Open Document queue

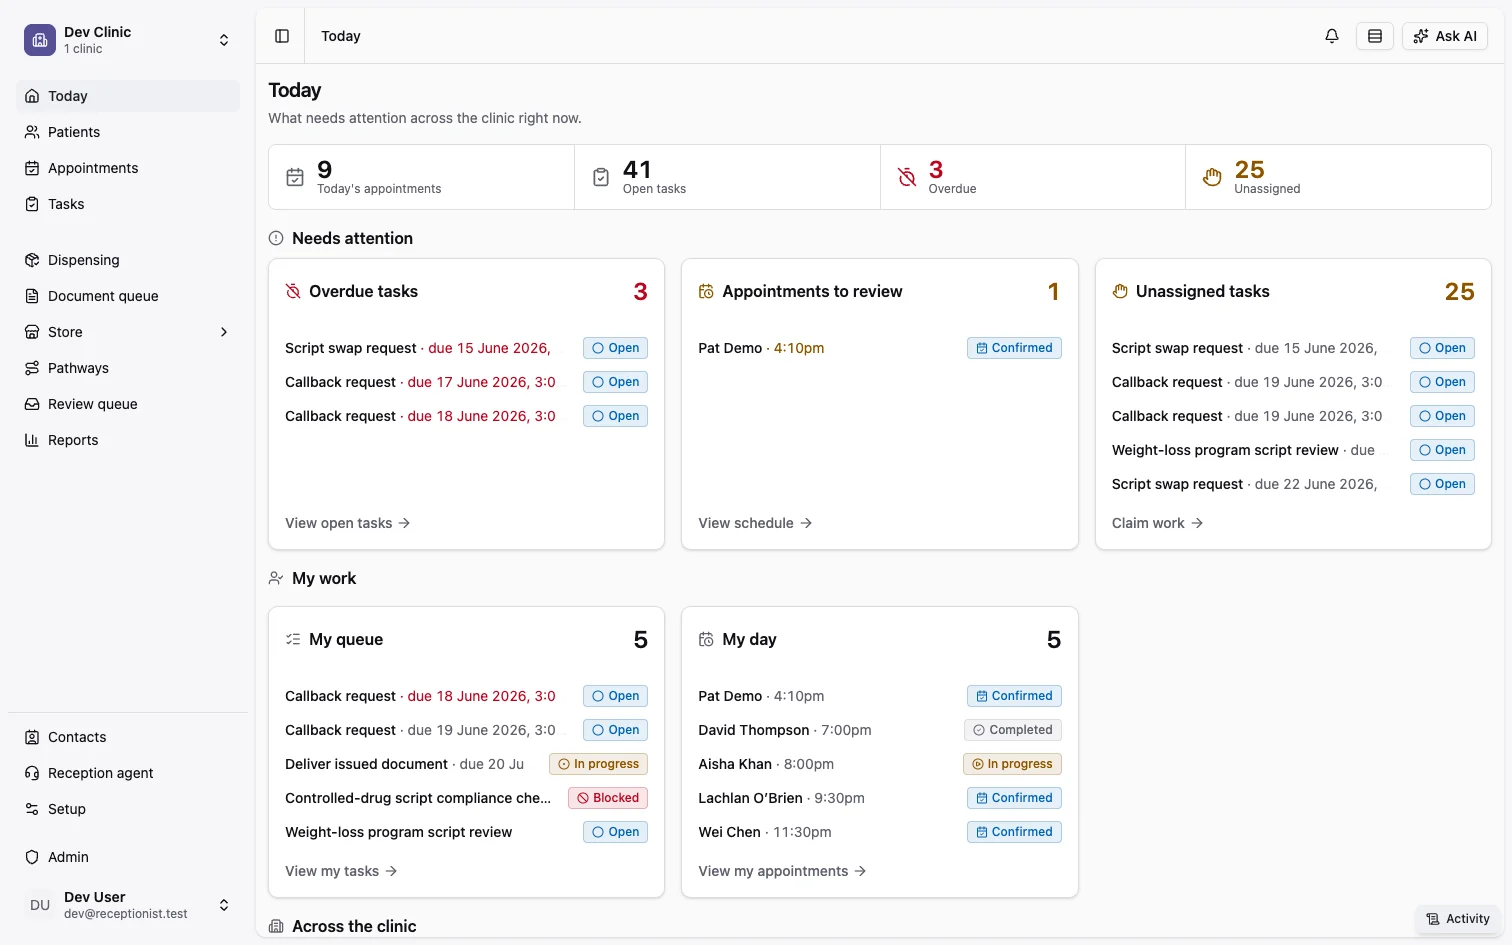(x=128, y=296)
